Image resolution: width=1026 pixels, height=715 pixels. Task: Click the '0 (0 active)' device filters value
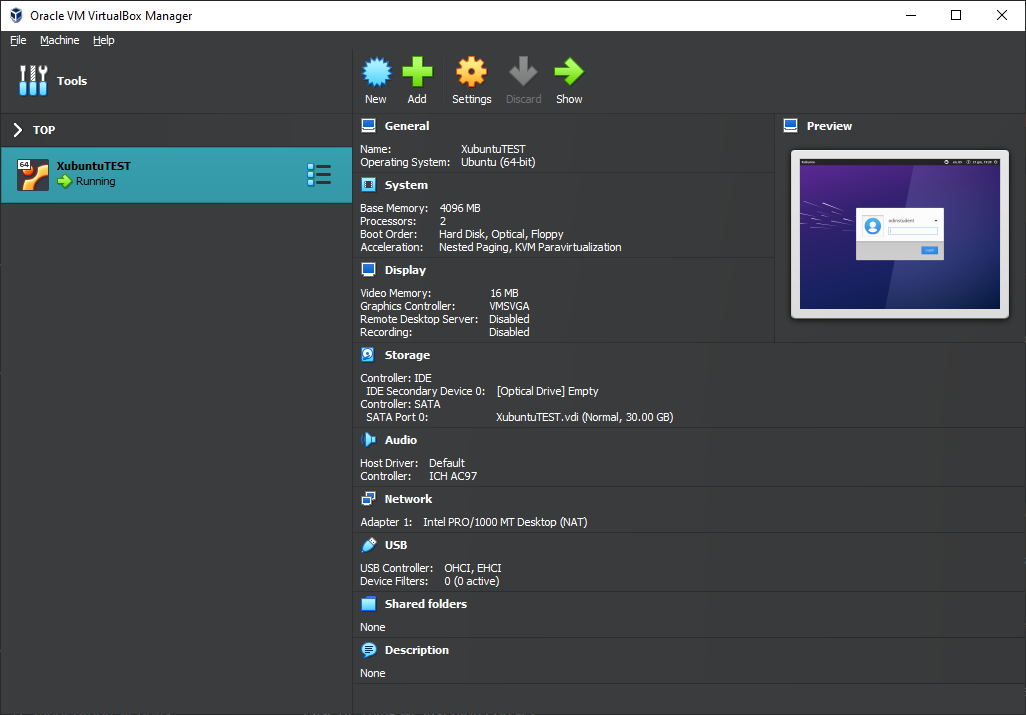point(472,581)
